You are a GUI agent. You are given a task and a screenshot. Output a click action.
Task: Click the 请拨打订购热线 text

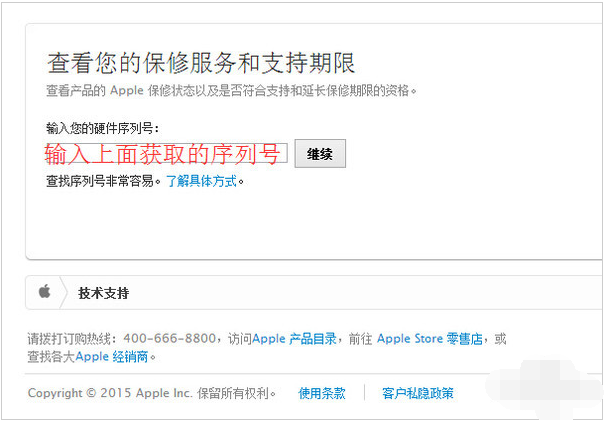pyautogui.click(x=72, y=339)
